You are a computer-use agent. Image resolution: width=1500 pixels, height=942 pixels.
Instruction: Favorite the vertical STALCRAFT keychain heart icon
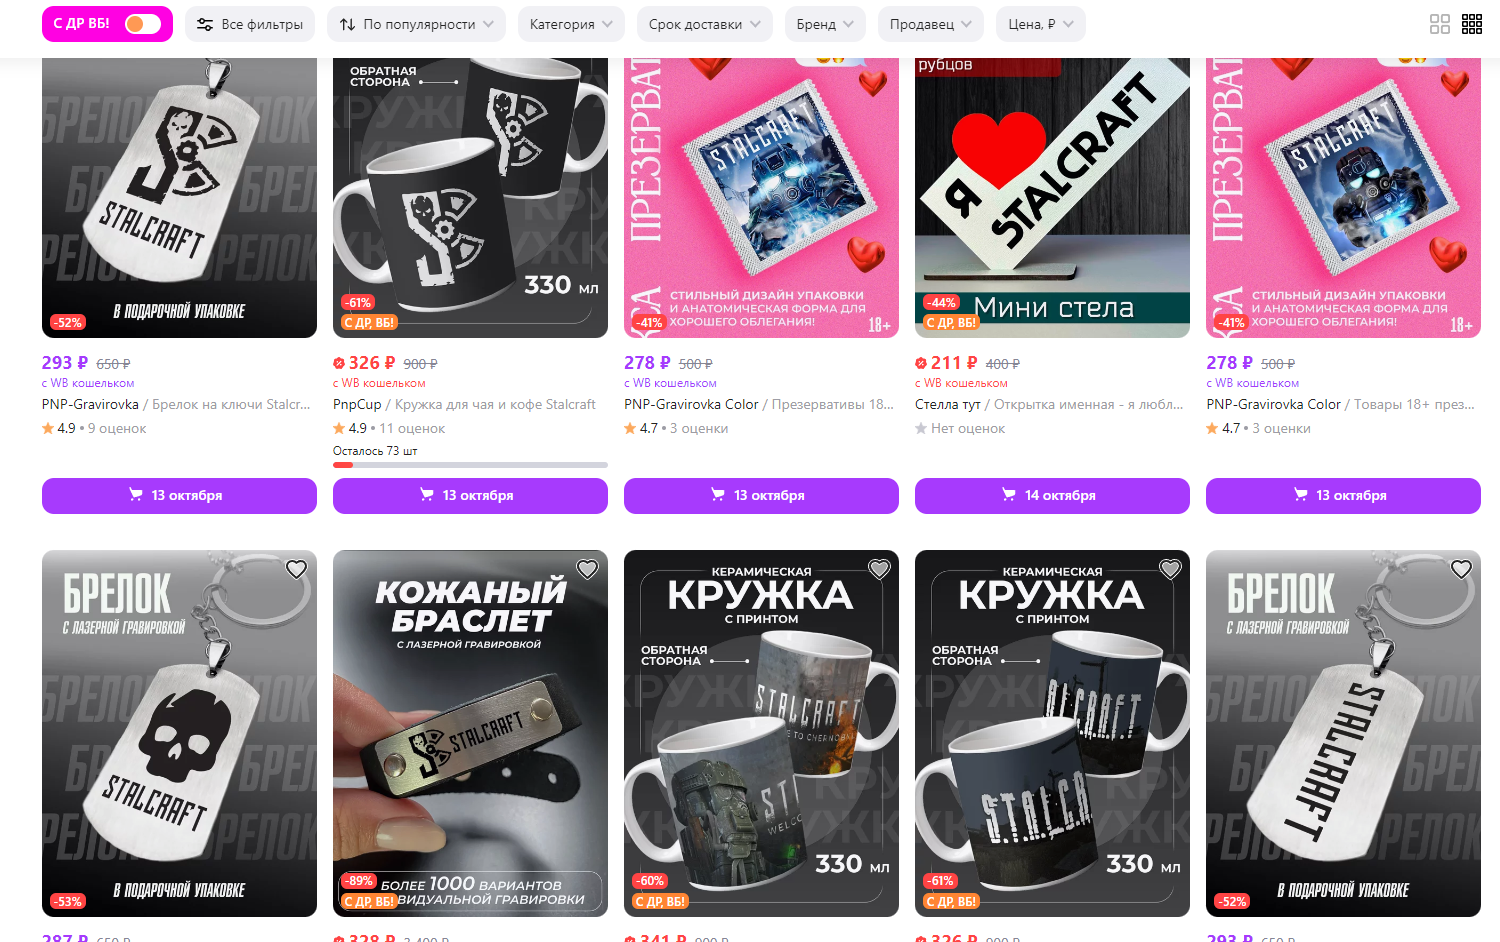1461,569
